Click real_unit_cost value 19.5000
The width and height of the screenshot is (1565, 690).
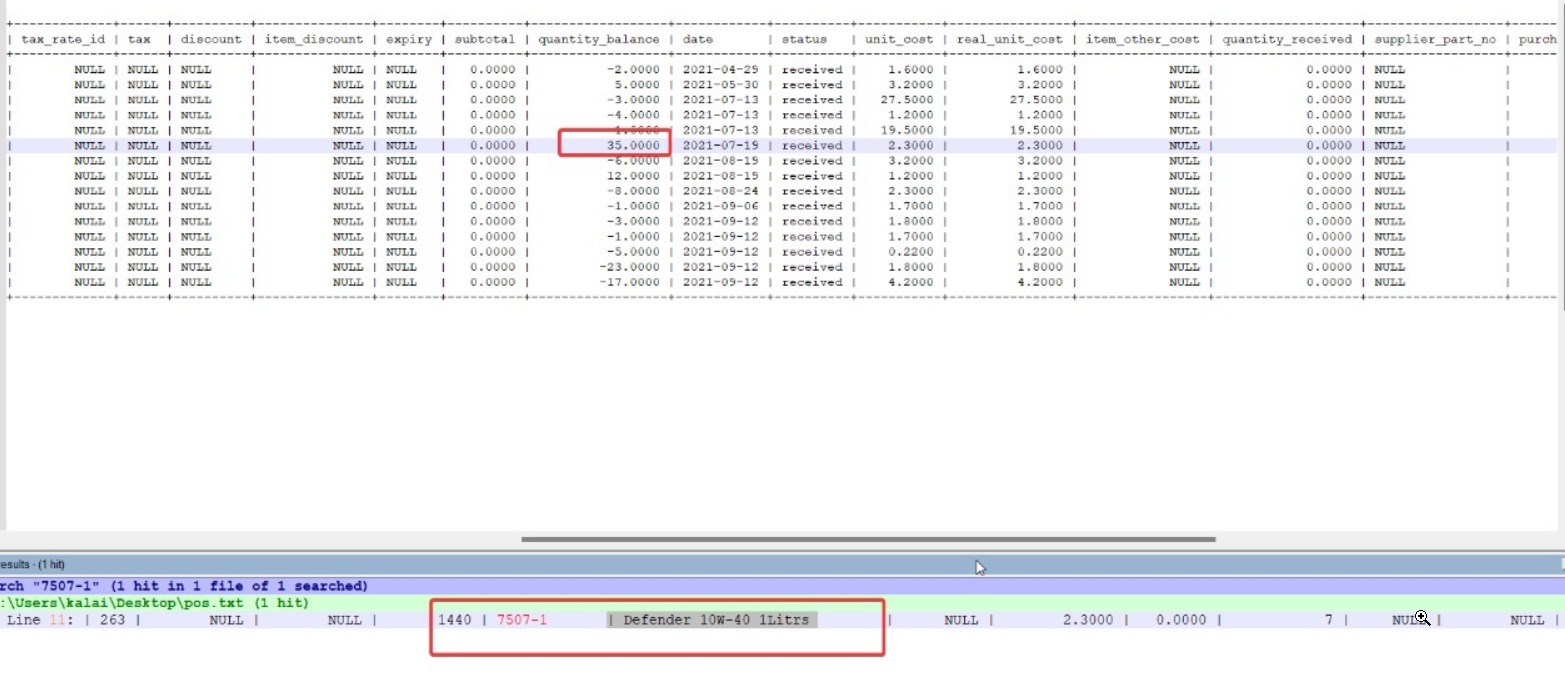point(1037,131)
